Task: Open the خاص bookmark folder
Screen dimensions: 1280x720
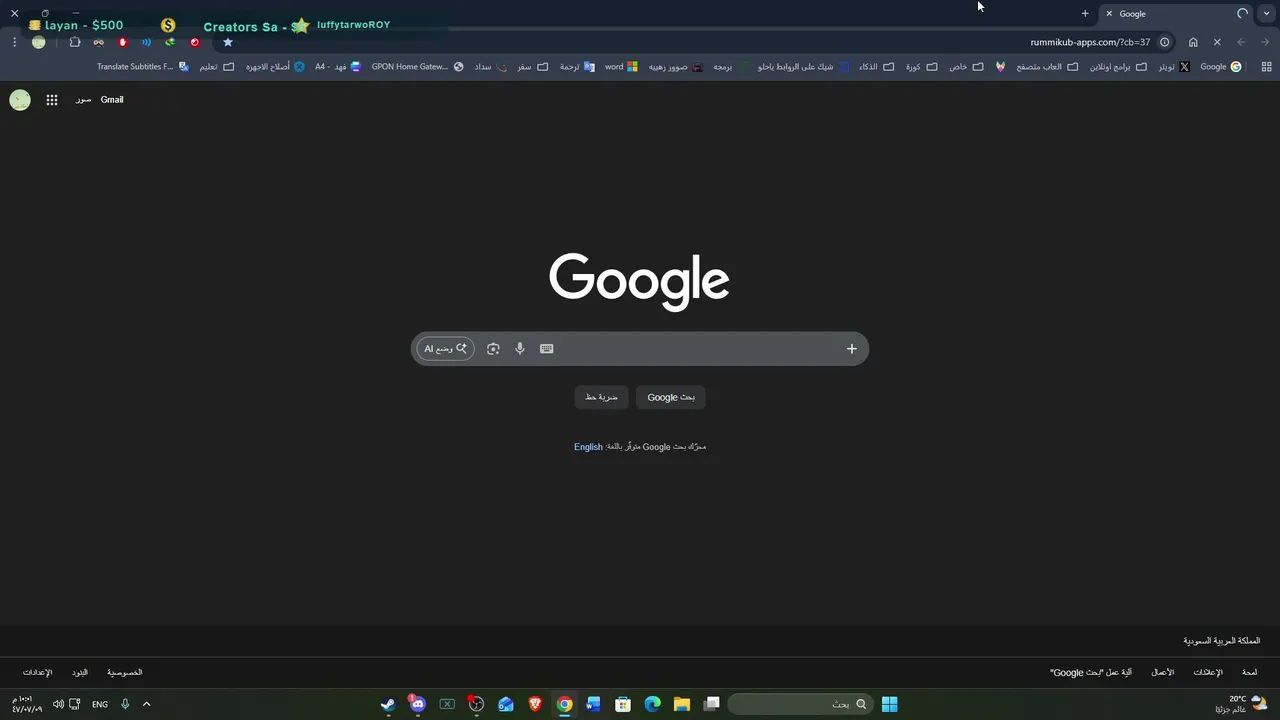Action: click(x=966, y=67)
